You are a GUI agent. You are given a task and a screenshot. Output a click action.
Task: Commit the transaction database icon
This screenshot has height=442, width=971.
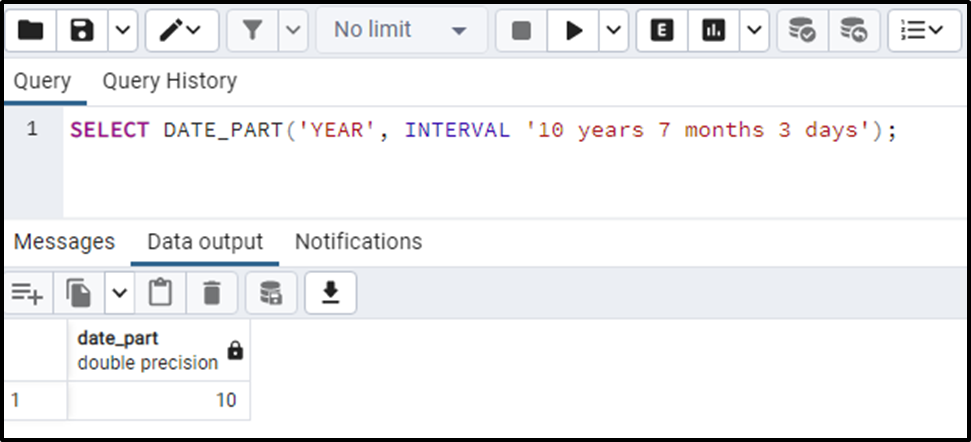pos(802,30)
